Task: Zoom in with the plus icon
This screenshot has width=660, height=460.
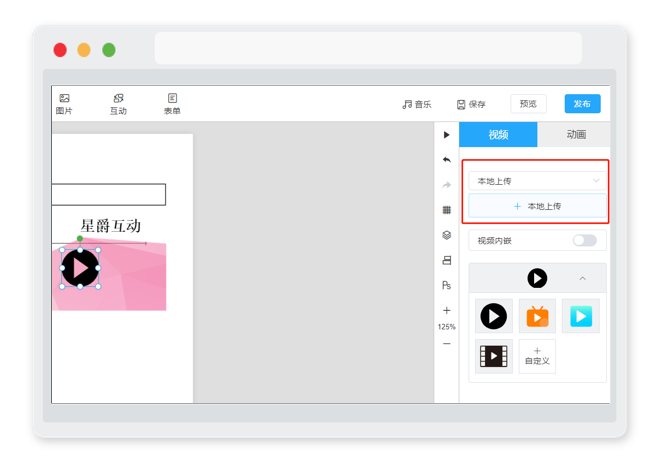Action: 447,311
